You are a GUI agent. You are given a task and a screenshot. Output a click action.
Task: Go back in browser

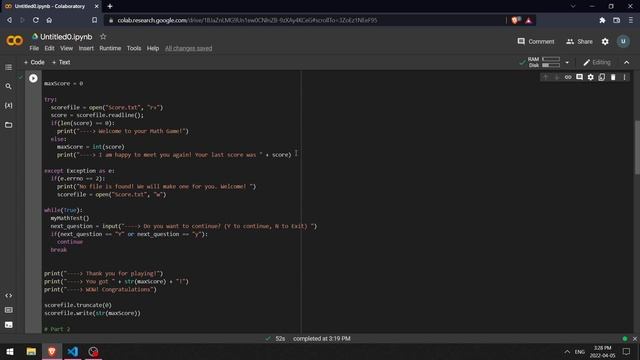pos(9,20)
